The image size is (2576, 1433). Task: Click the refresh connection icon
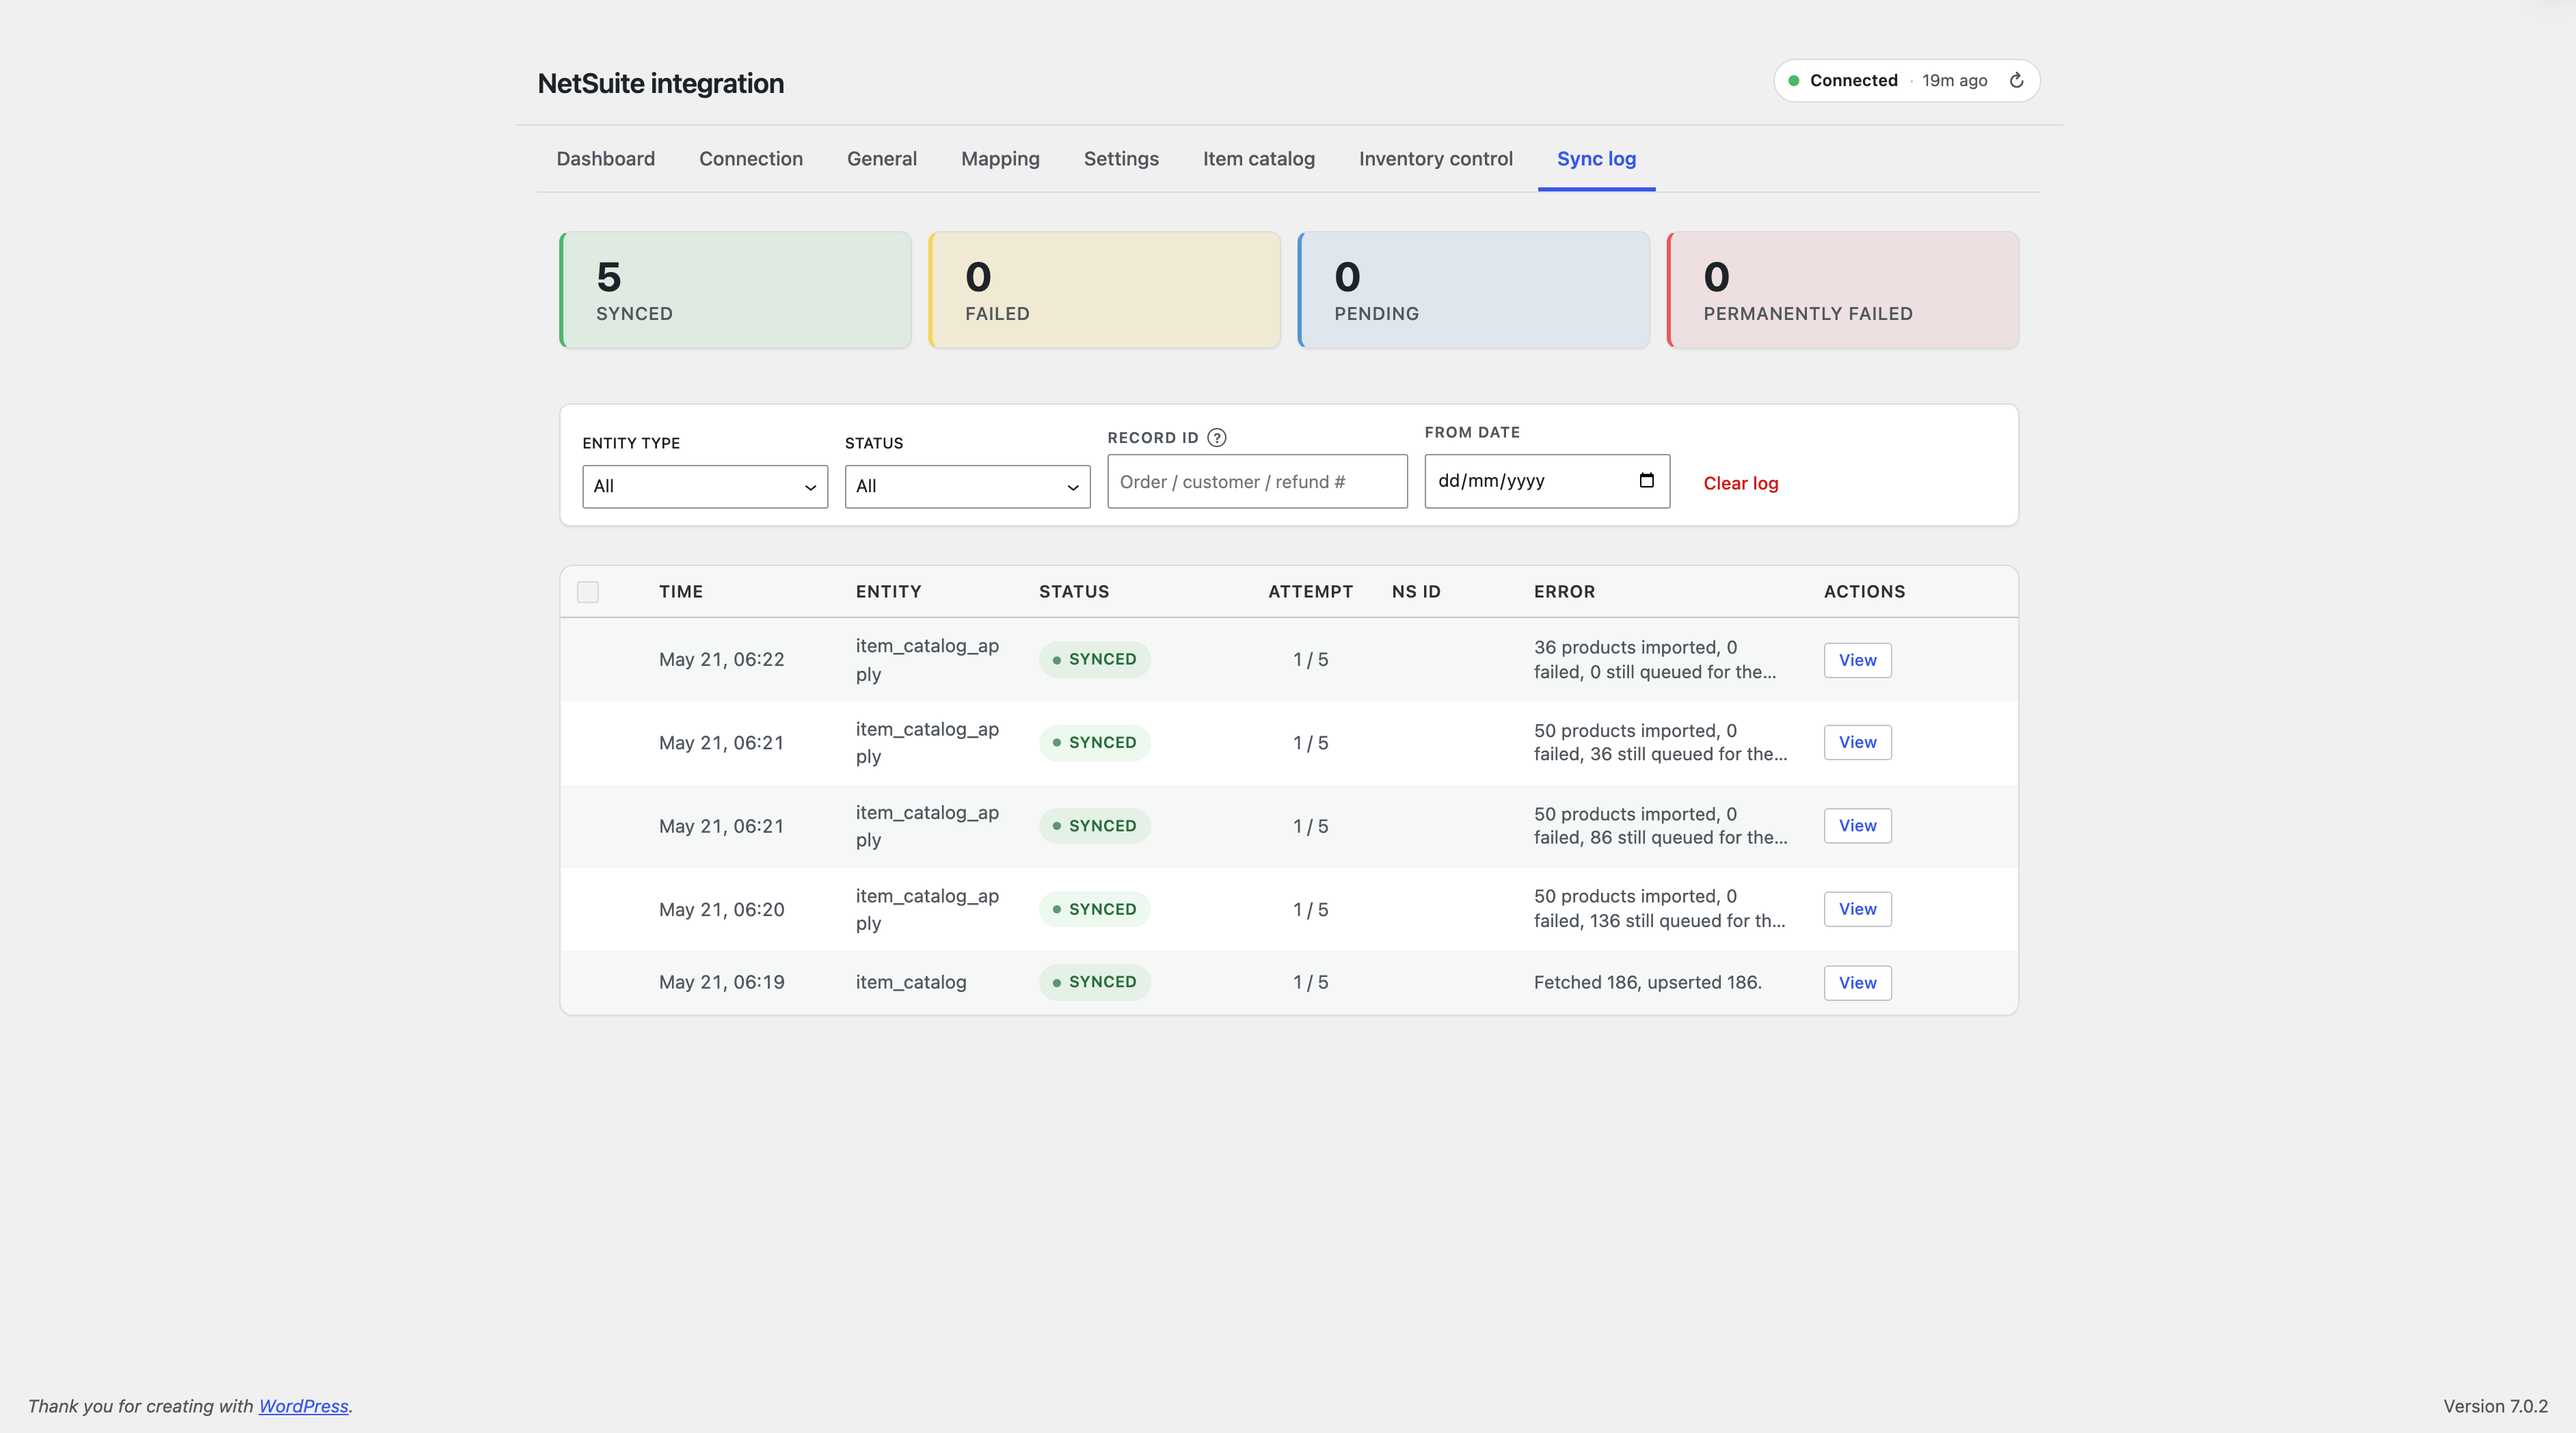tap(2016, 80)
